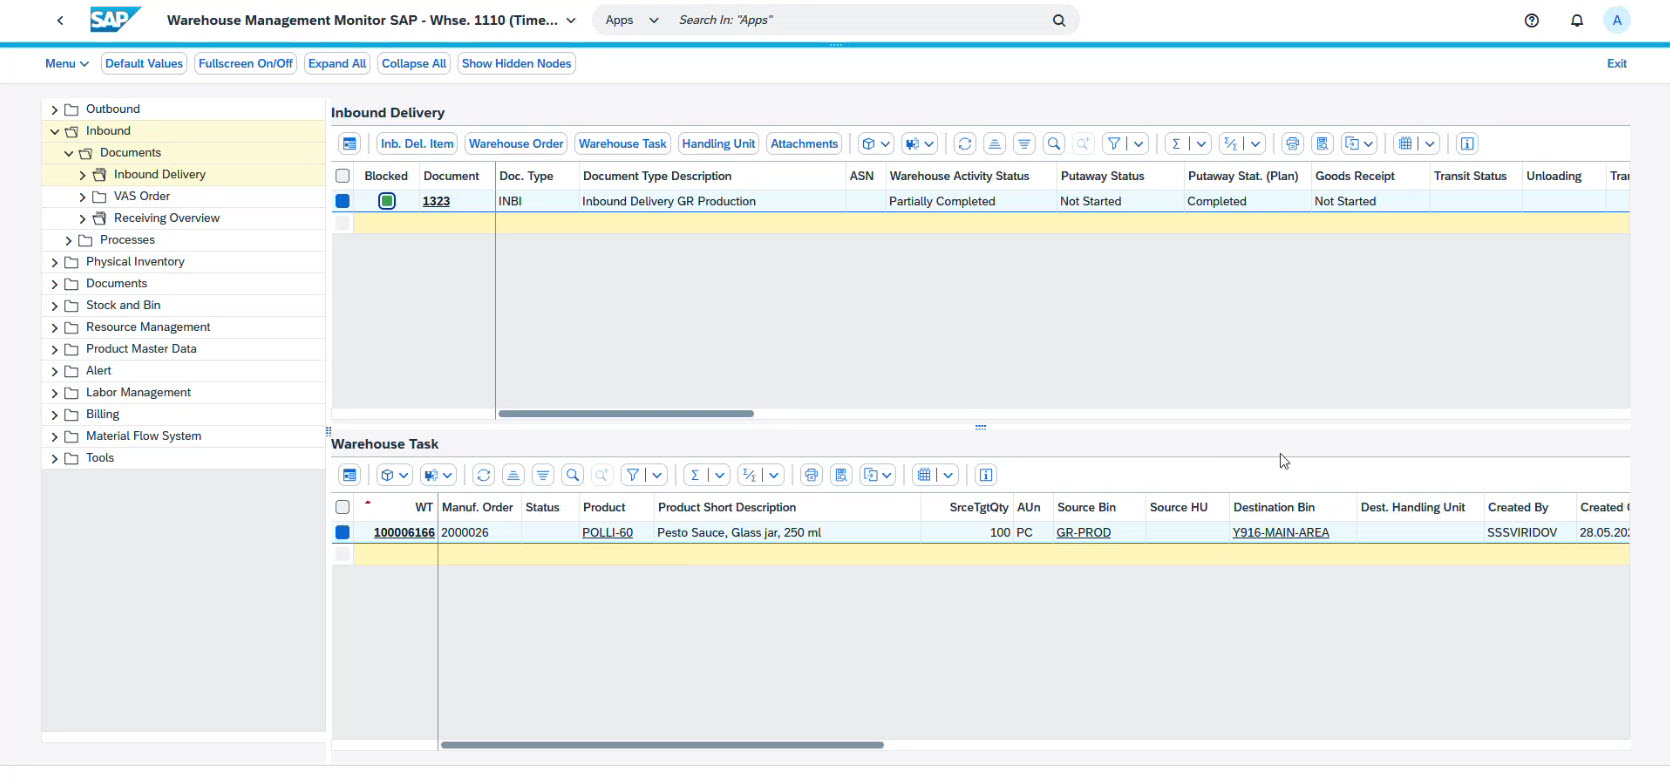This screenshot has width=1670, height=783.
Task: Click the Expand All button
Action: click(x=337, y=63)
